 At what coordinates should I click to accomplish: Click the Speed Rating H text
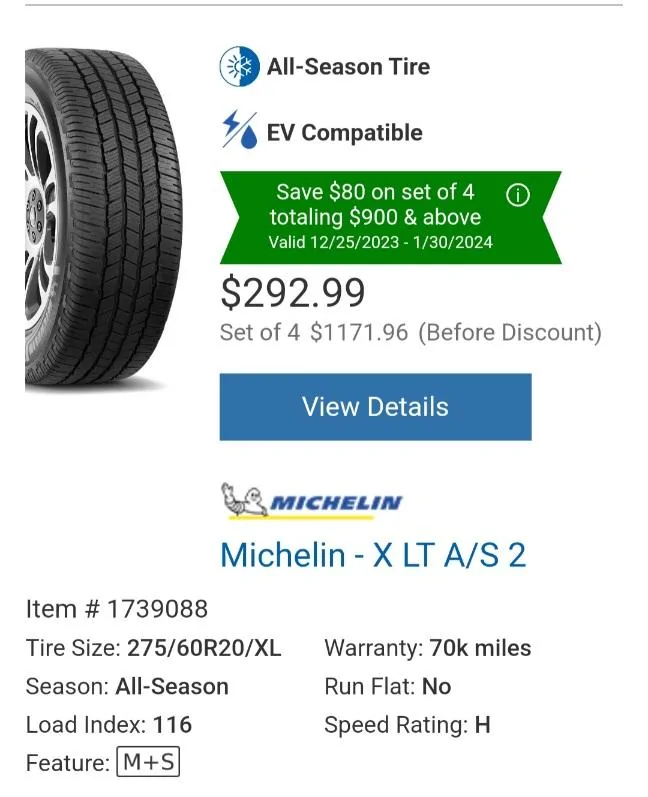point(407,725)
